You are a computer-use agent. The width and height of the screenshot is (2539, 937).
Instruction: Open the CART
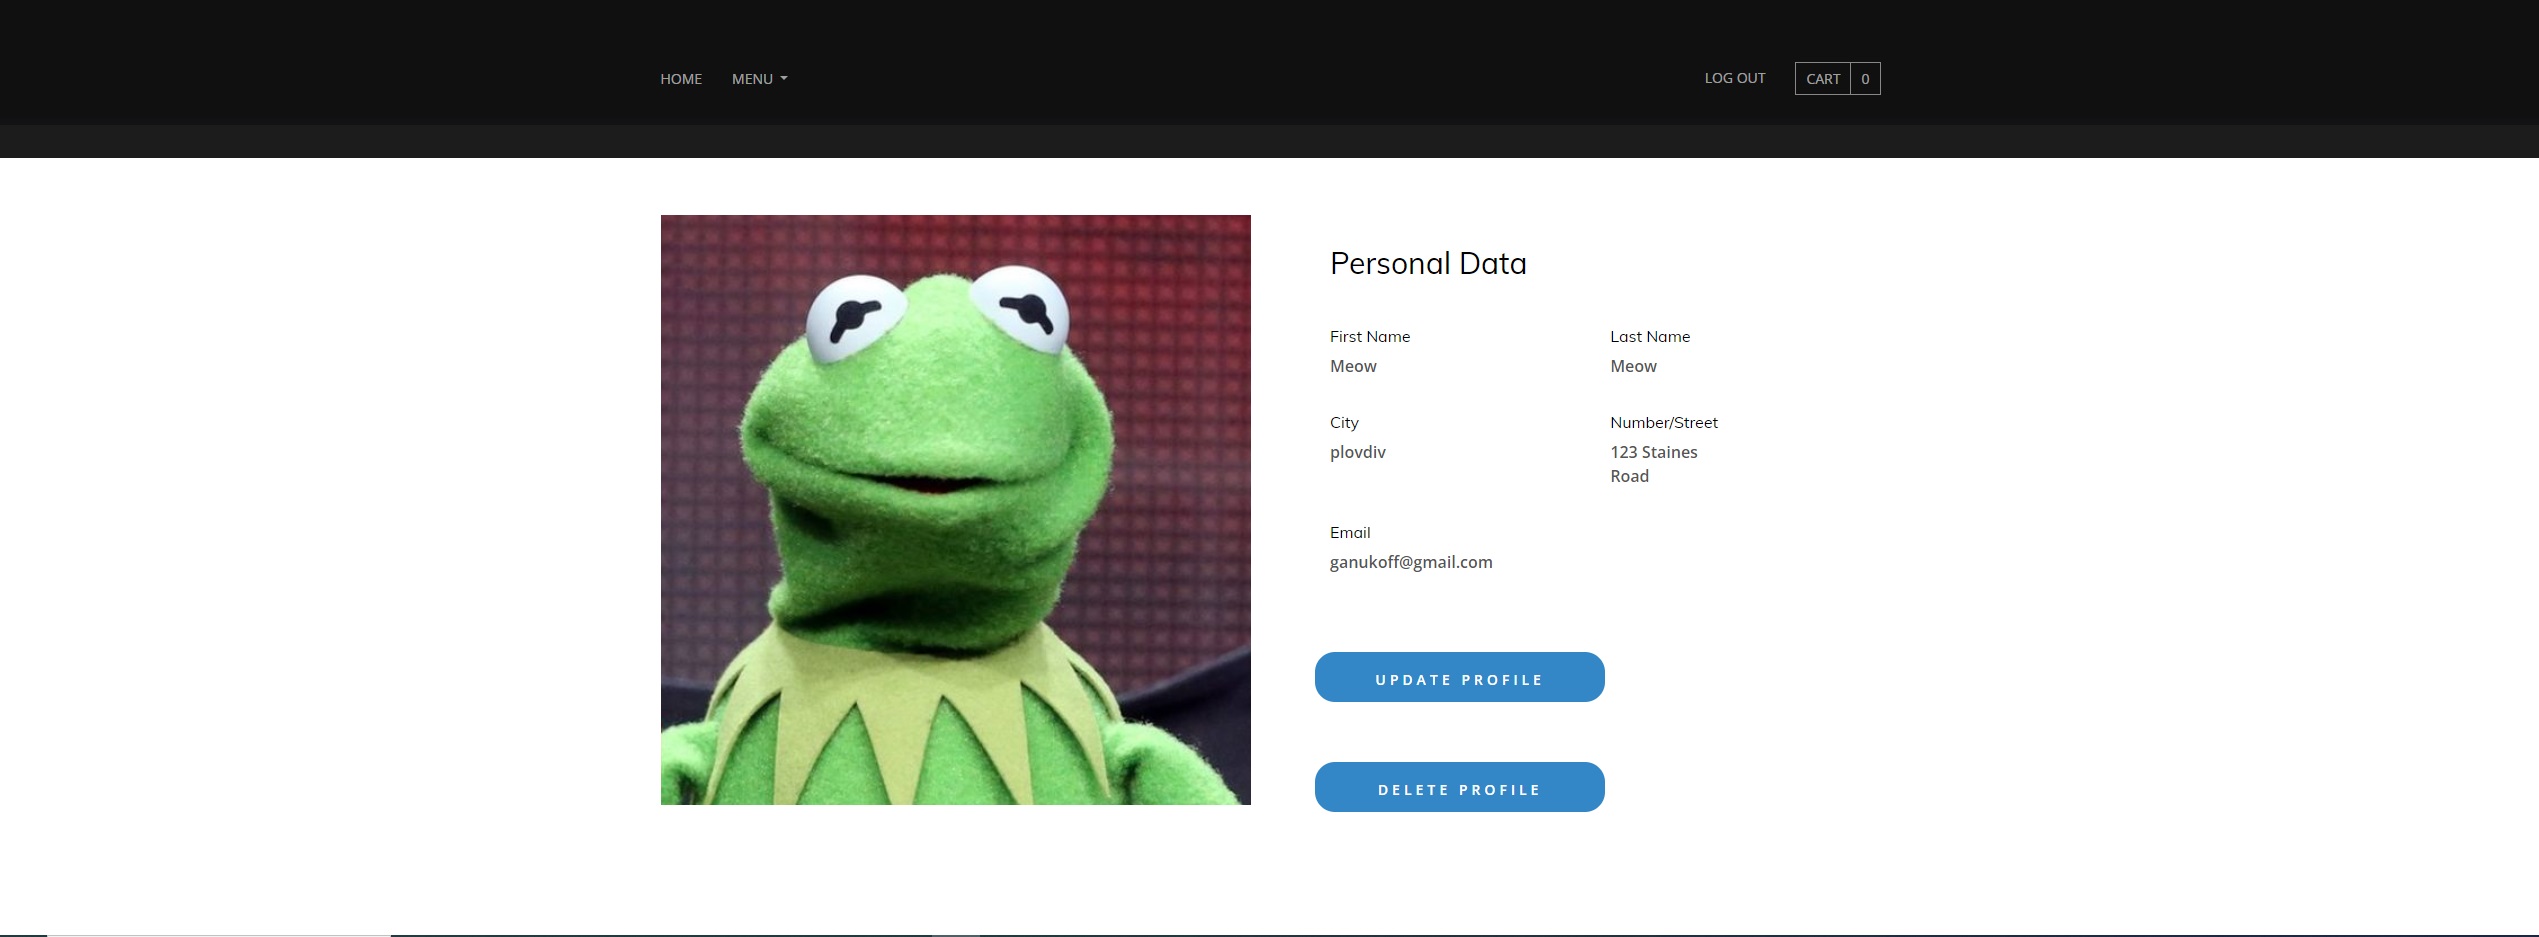1822,78
